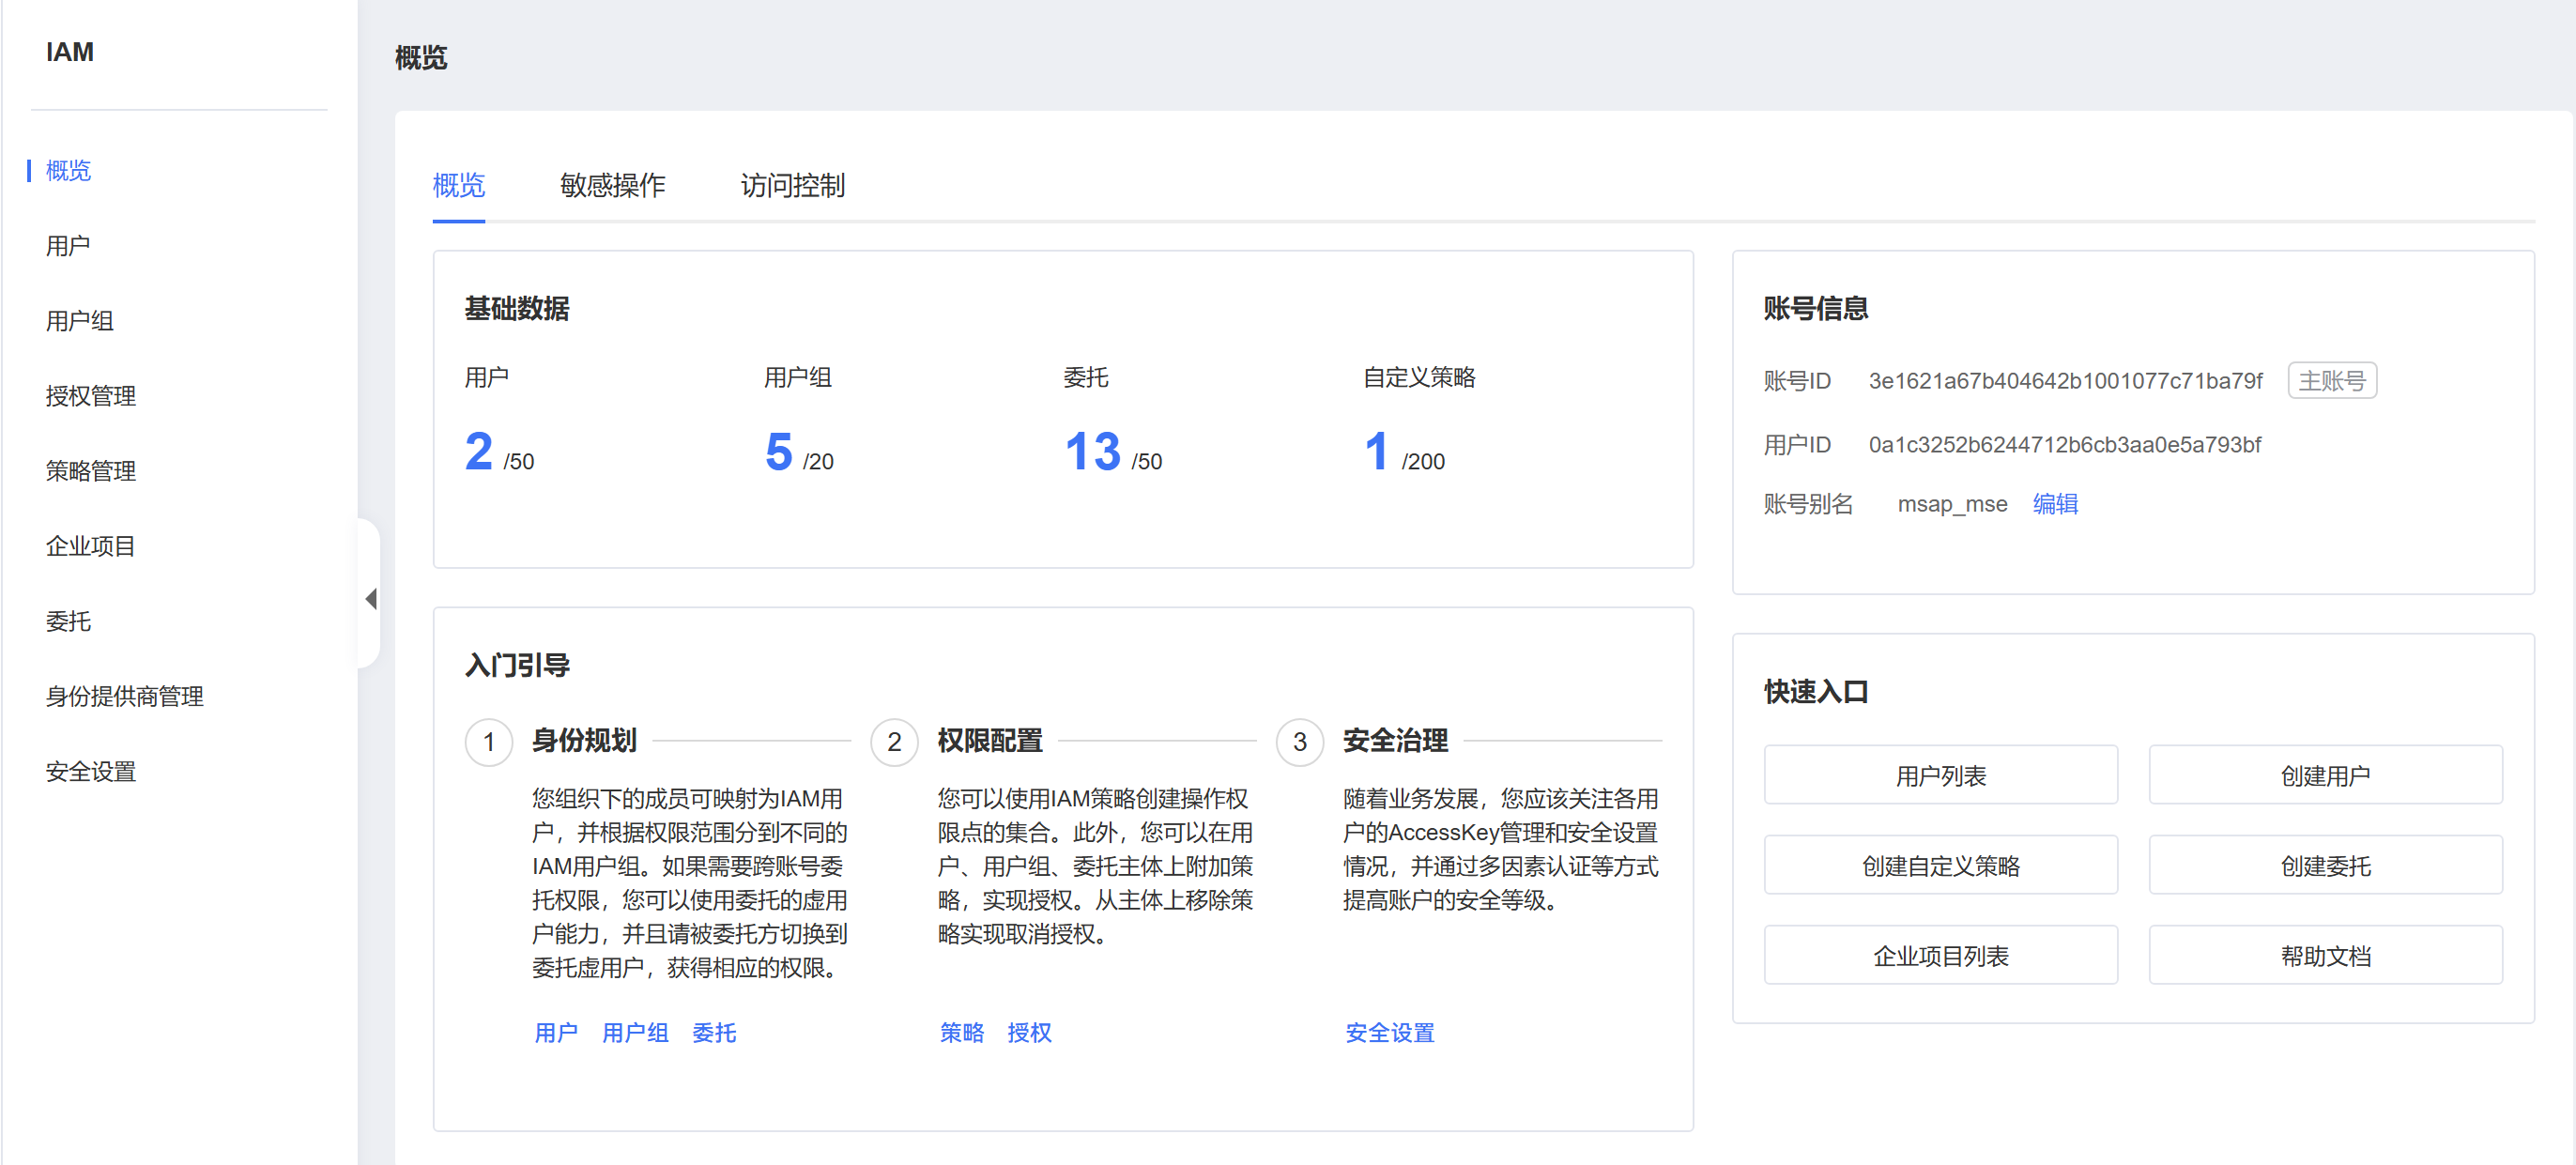Open 帮助文档 quick entry
The height and width of the screenshot is (1165, 2576).
click(x=2326, y=955)
